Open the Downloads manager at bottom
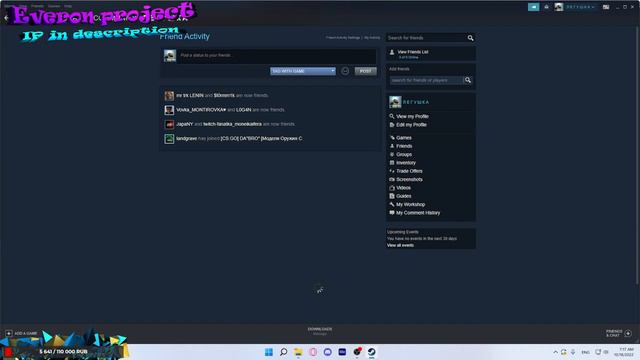 click(x=320, y=331)
